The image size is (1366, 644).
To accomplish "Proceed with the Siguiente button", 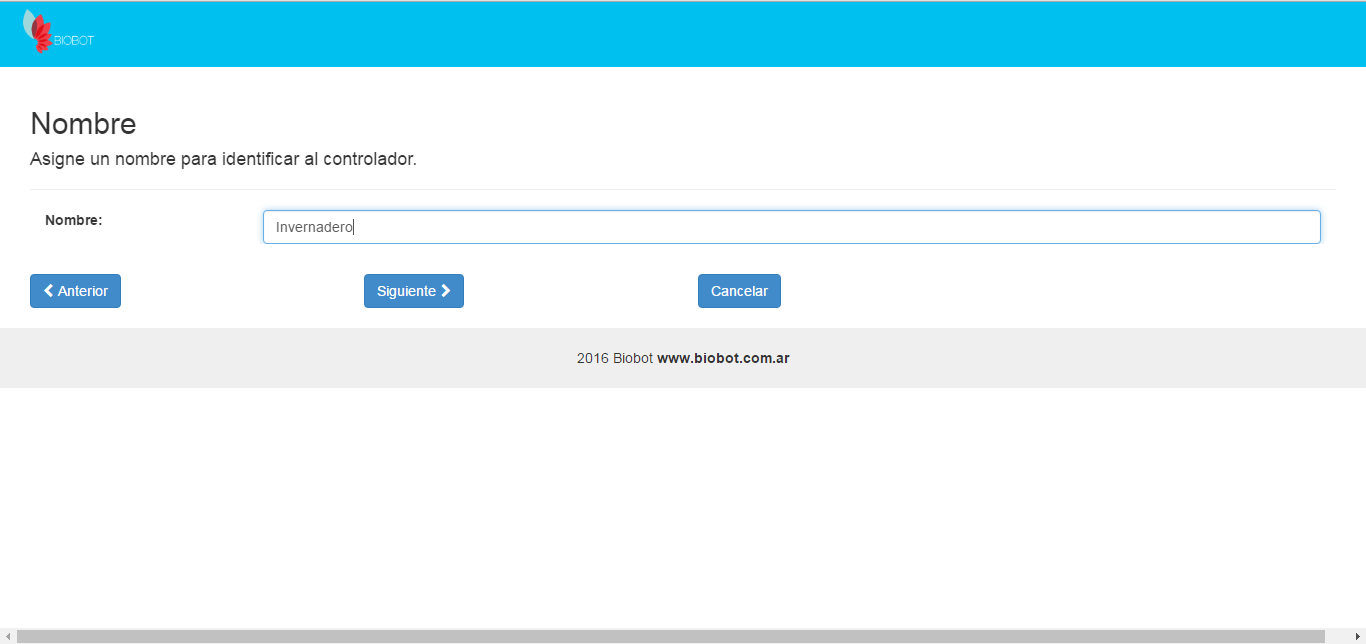I will 413,291.
